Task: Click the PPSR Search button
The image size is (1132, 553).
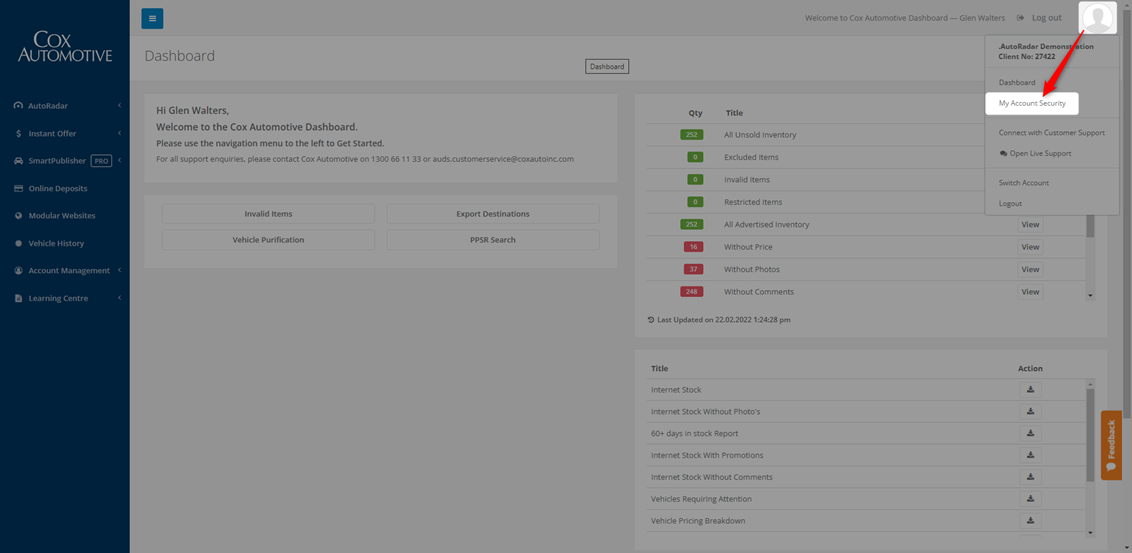Action: point(493,240)
